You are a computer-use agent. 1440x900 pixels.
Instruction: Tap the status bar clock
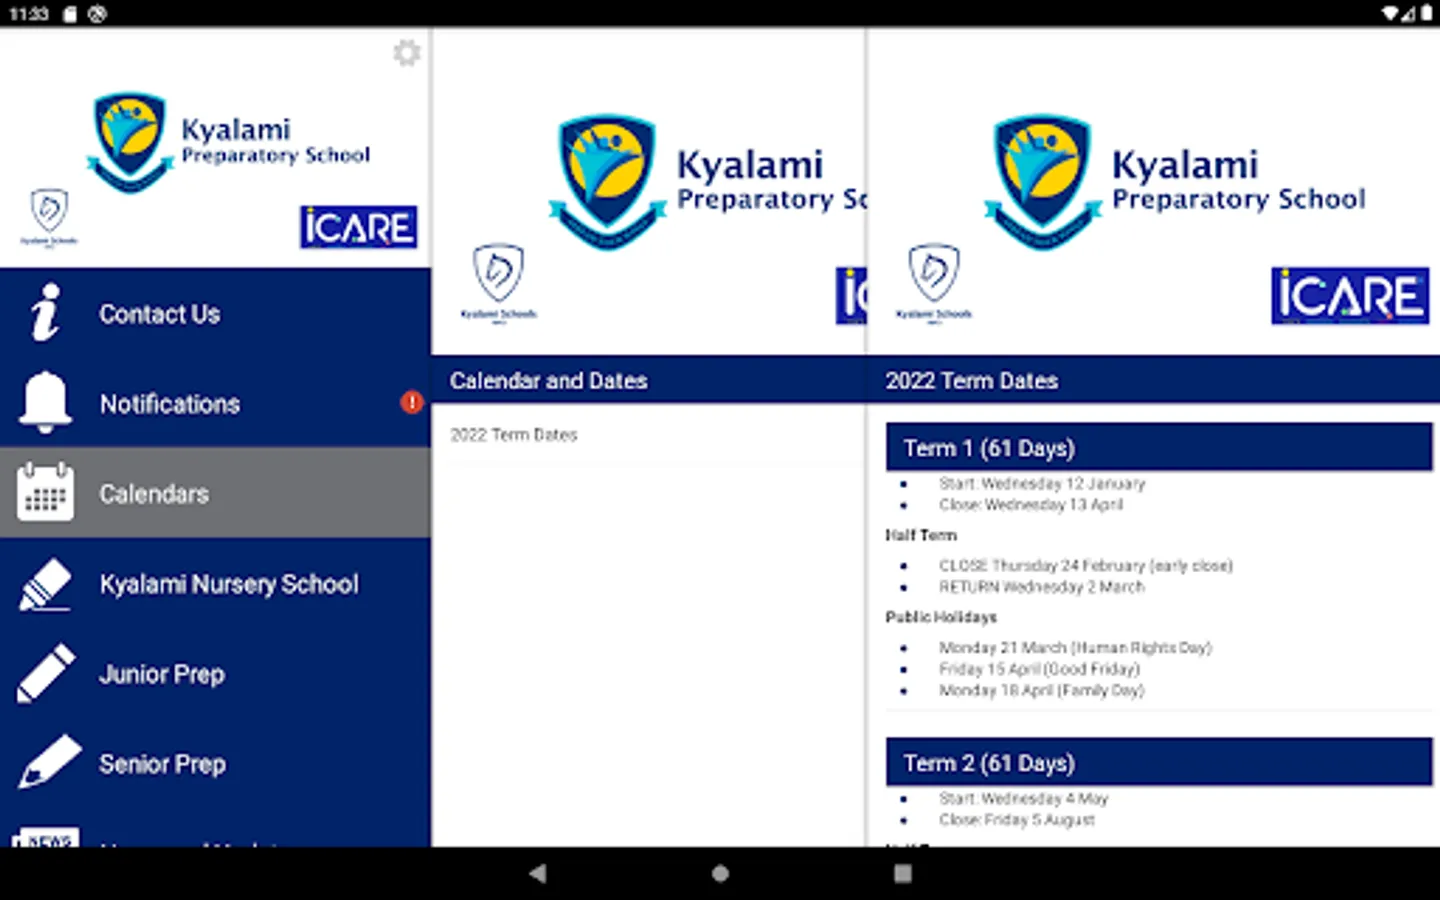[x=29, y=14]
